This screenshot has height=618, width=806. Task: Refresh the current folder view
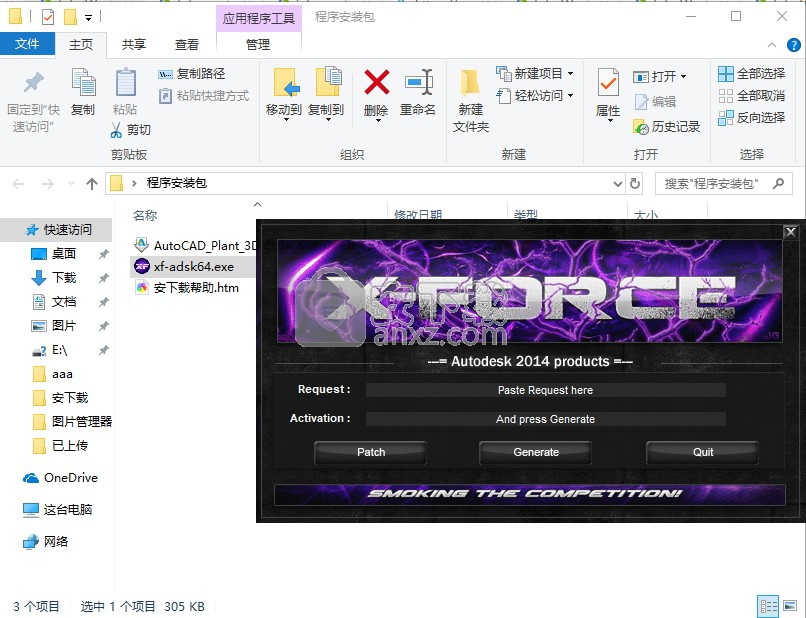tap(635, 184)
